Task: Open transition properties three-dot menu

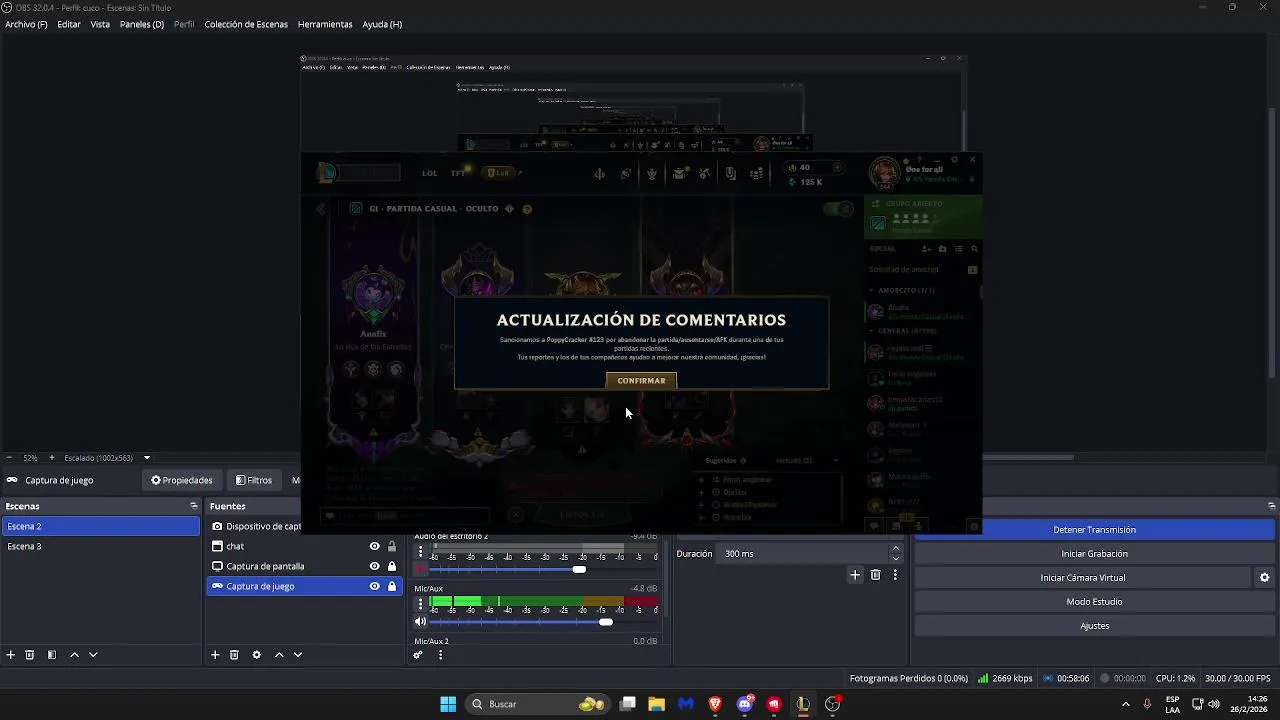Action: click(895, 575)
